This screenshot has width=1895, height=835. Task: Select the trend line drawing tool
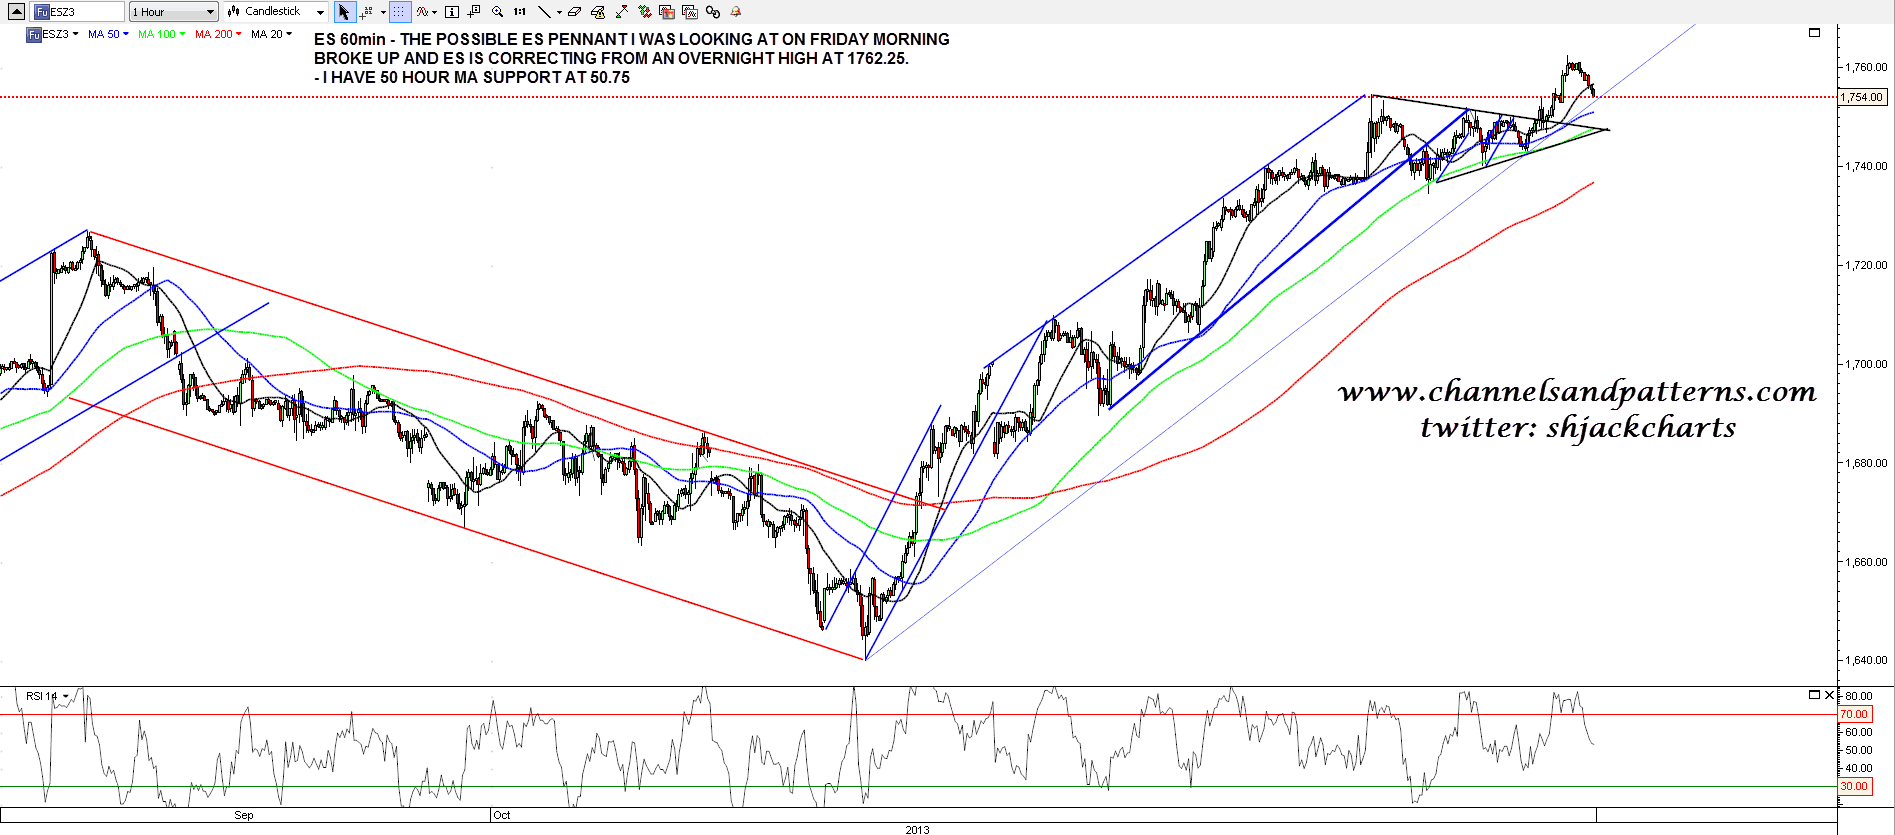point(543,12)
